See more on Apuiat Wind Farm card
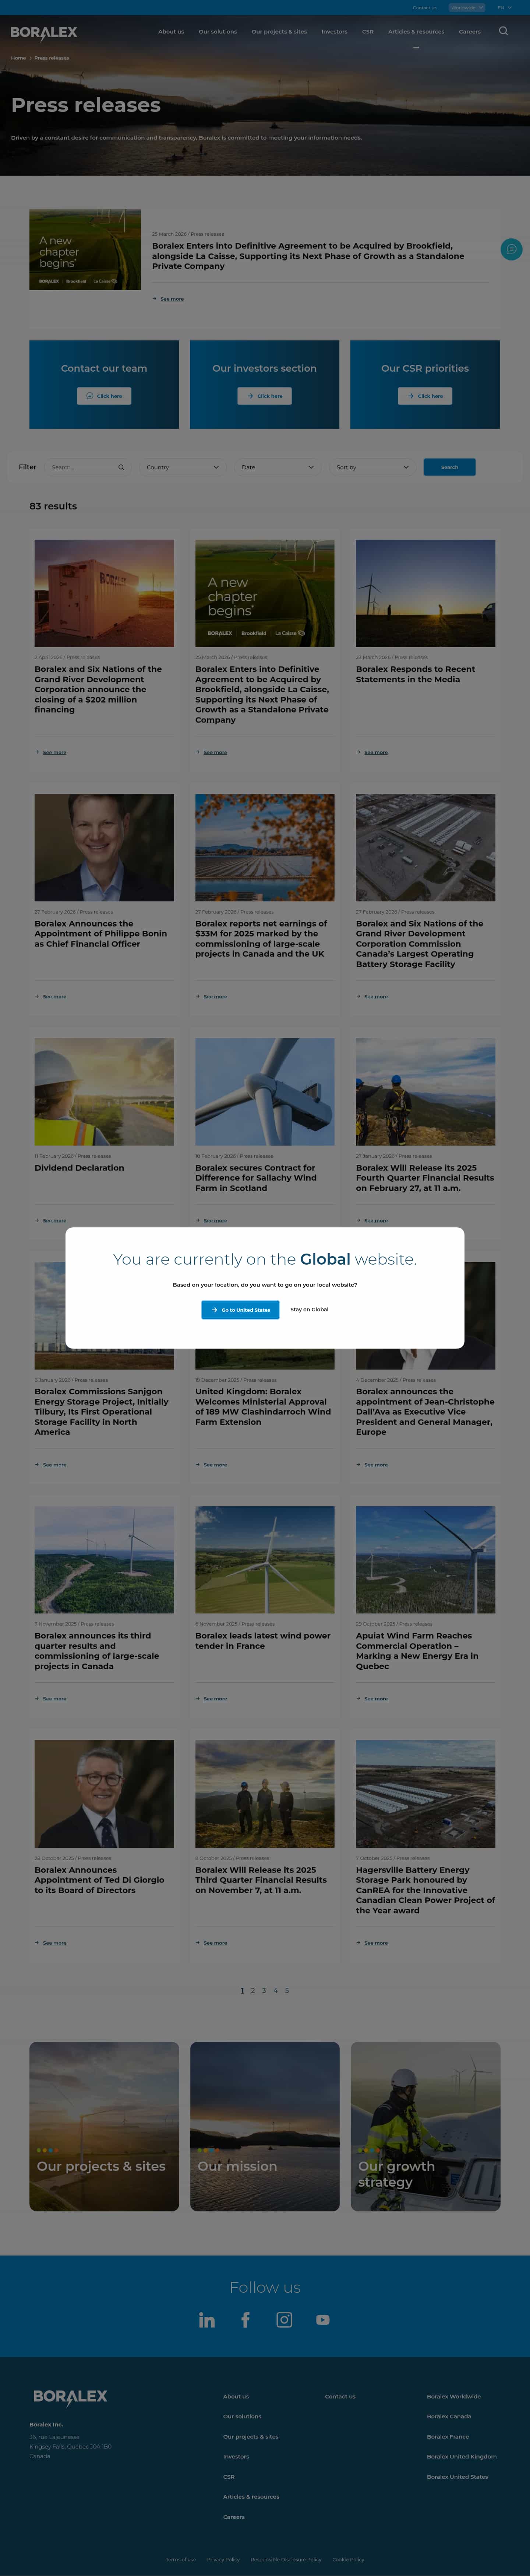Image resolution: width=530 pixels, height=2576 pixels. [x=372, y=1699]
